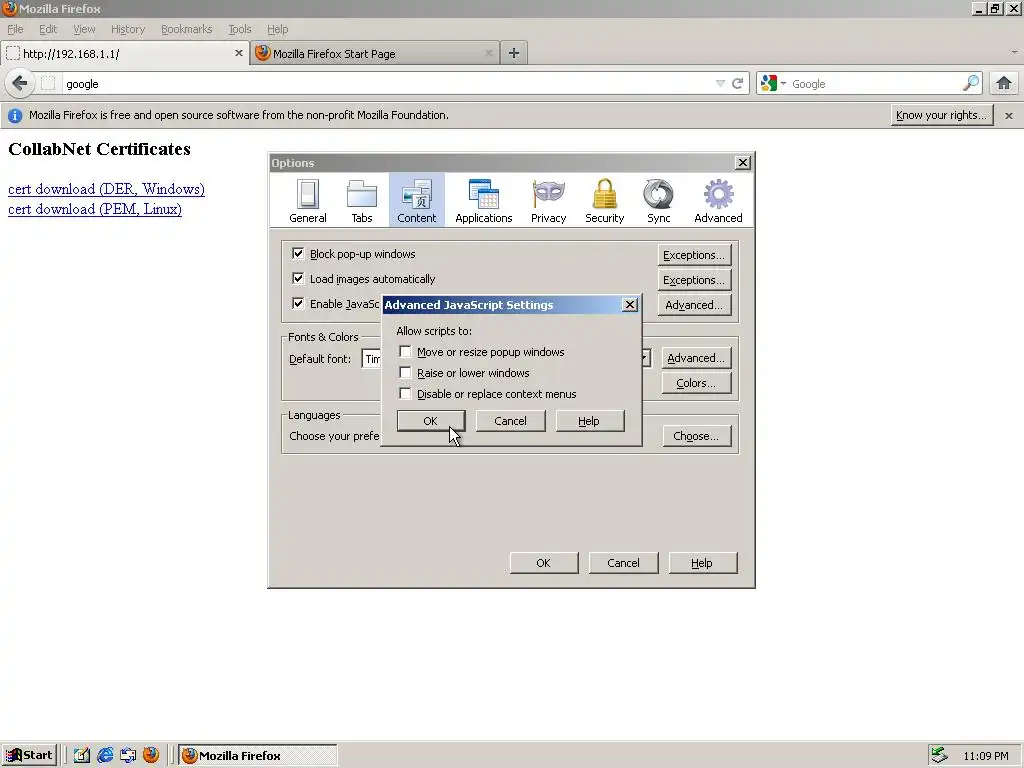
Task: Open the Applications options pane
Action: click(x=484, y=200)
